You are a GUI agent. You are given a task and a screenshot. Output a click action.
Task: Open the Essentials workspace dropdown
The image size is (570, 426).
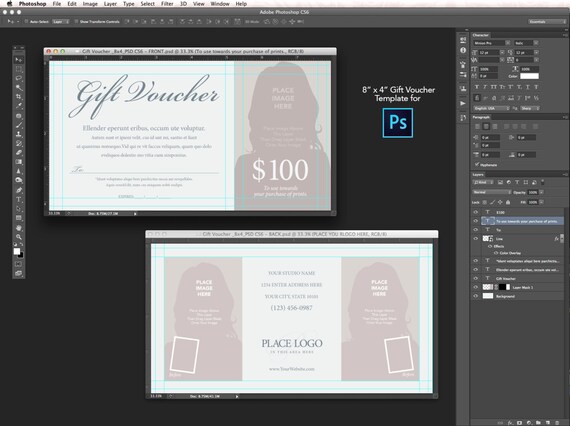click(x=547, y=21)
